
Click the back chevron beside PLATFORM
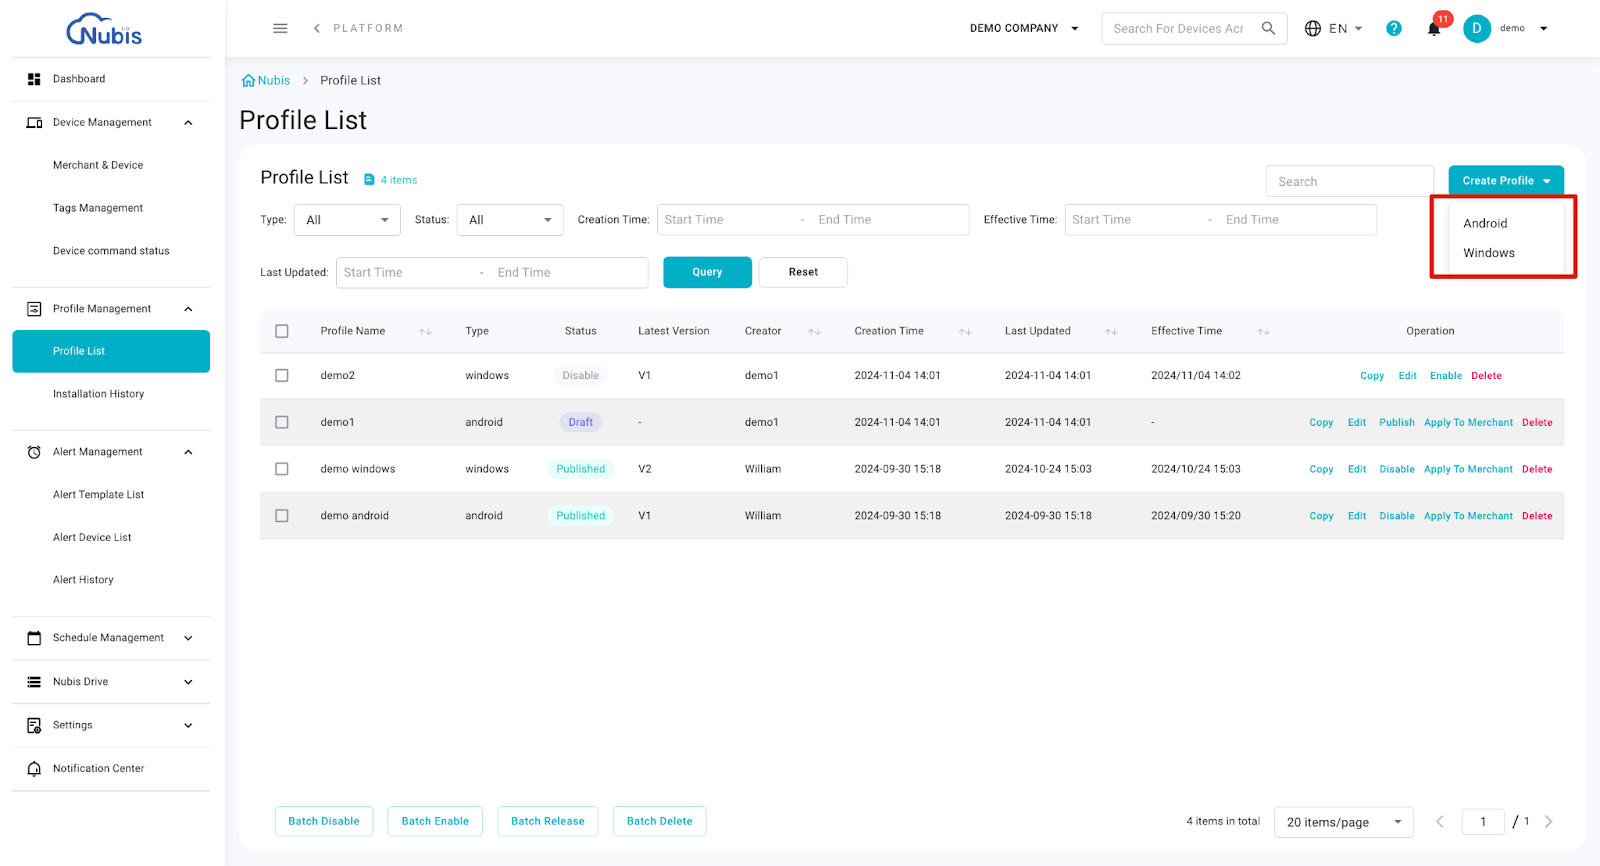point(317,28)
